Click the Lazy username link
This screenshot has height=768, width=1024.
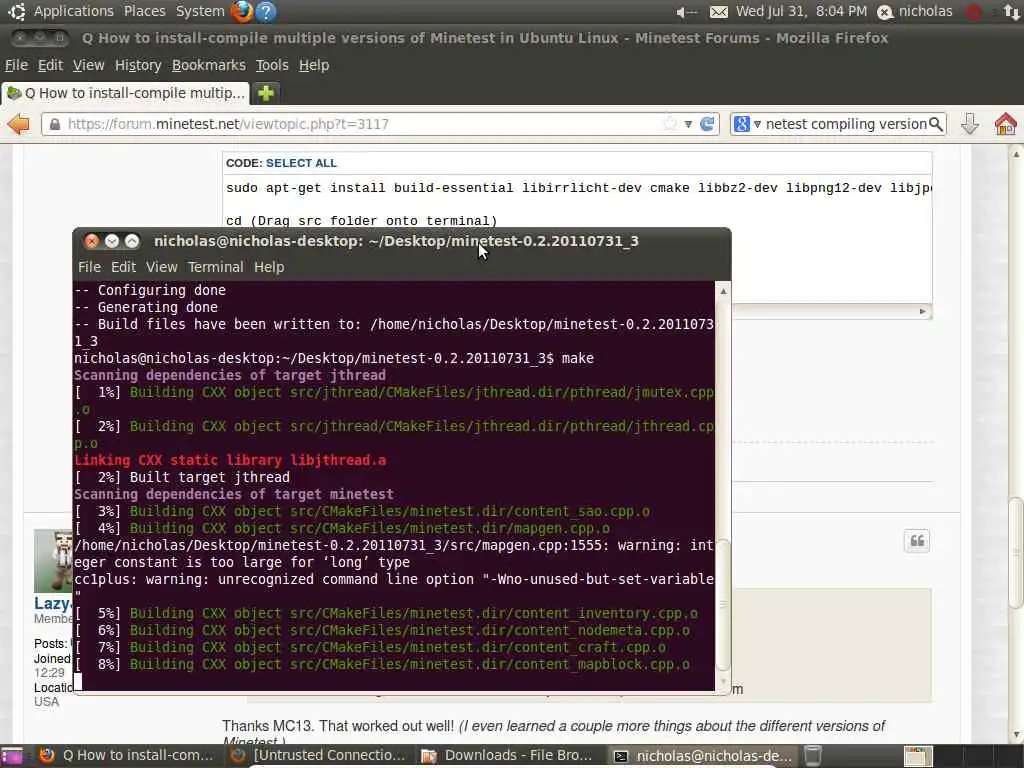coord(53,603)
